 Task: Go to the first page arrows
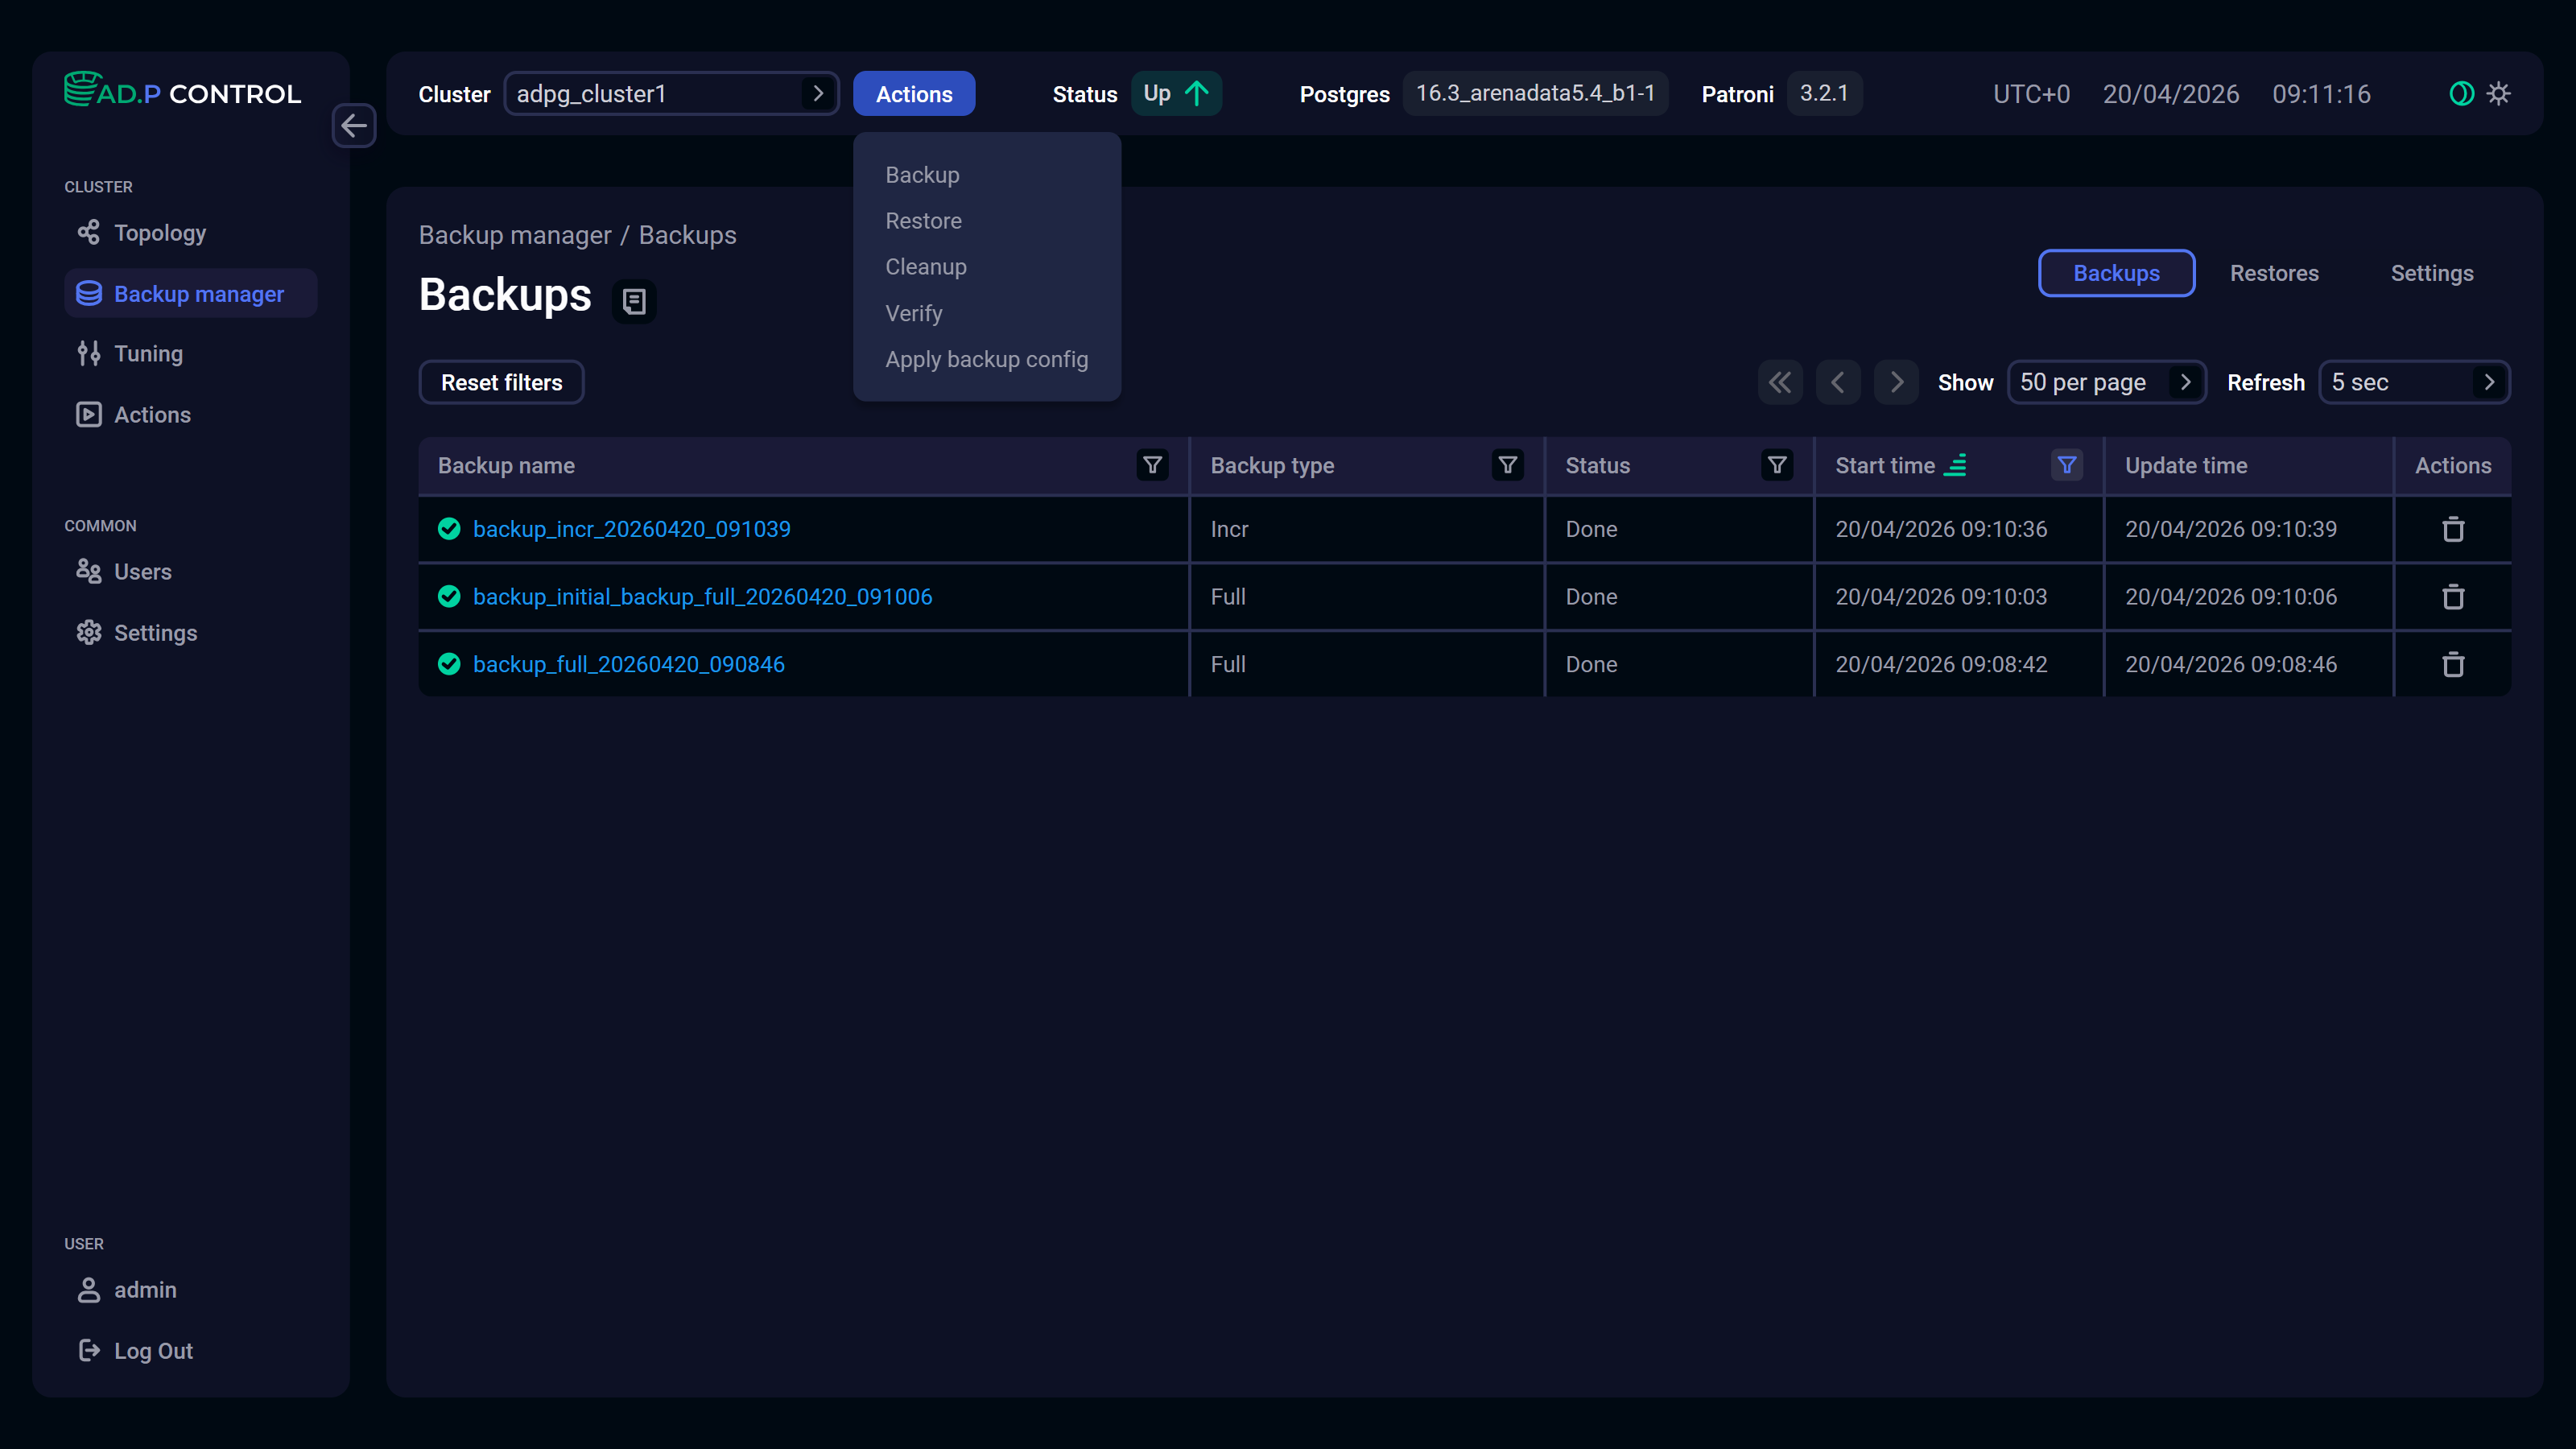[1779, 382]
